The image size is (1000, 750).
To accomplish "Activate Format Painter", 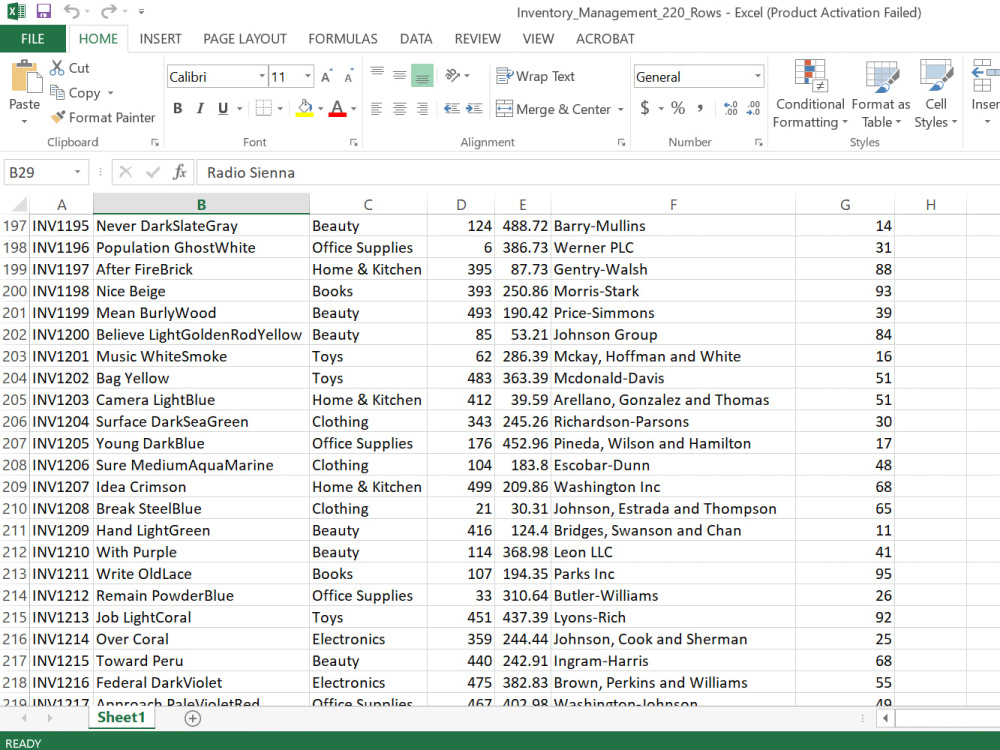I will coord(103,117).
